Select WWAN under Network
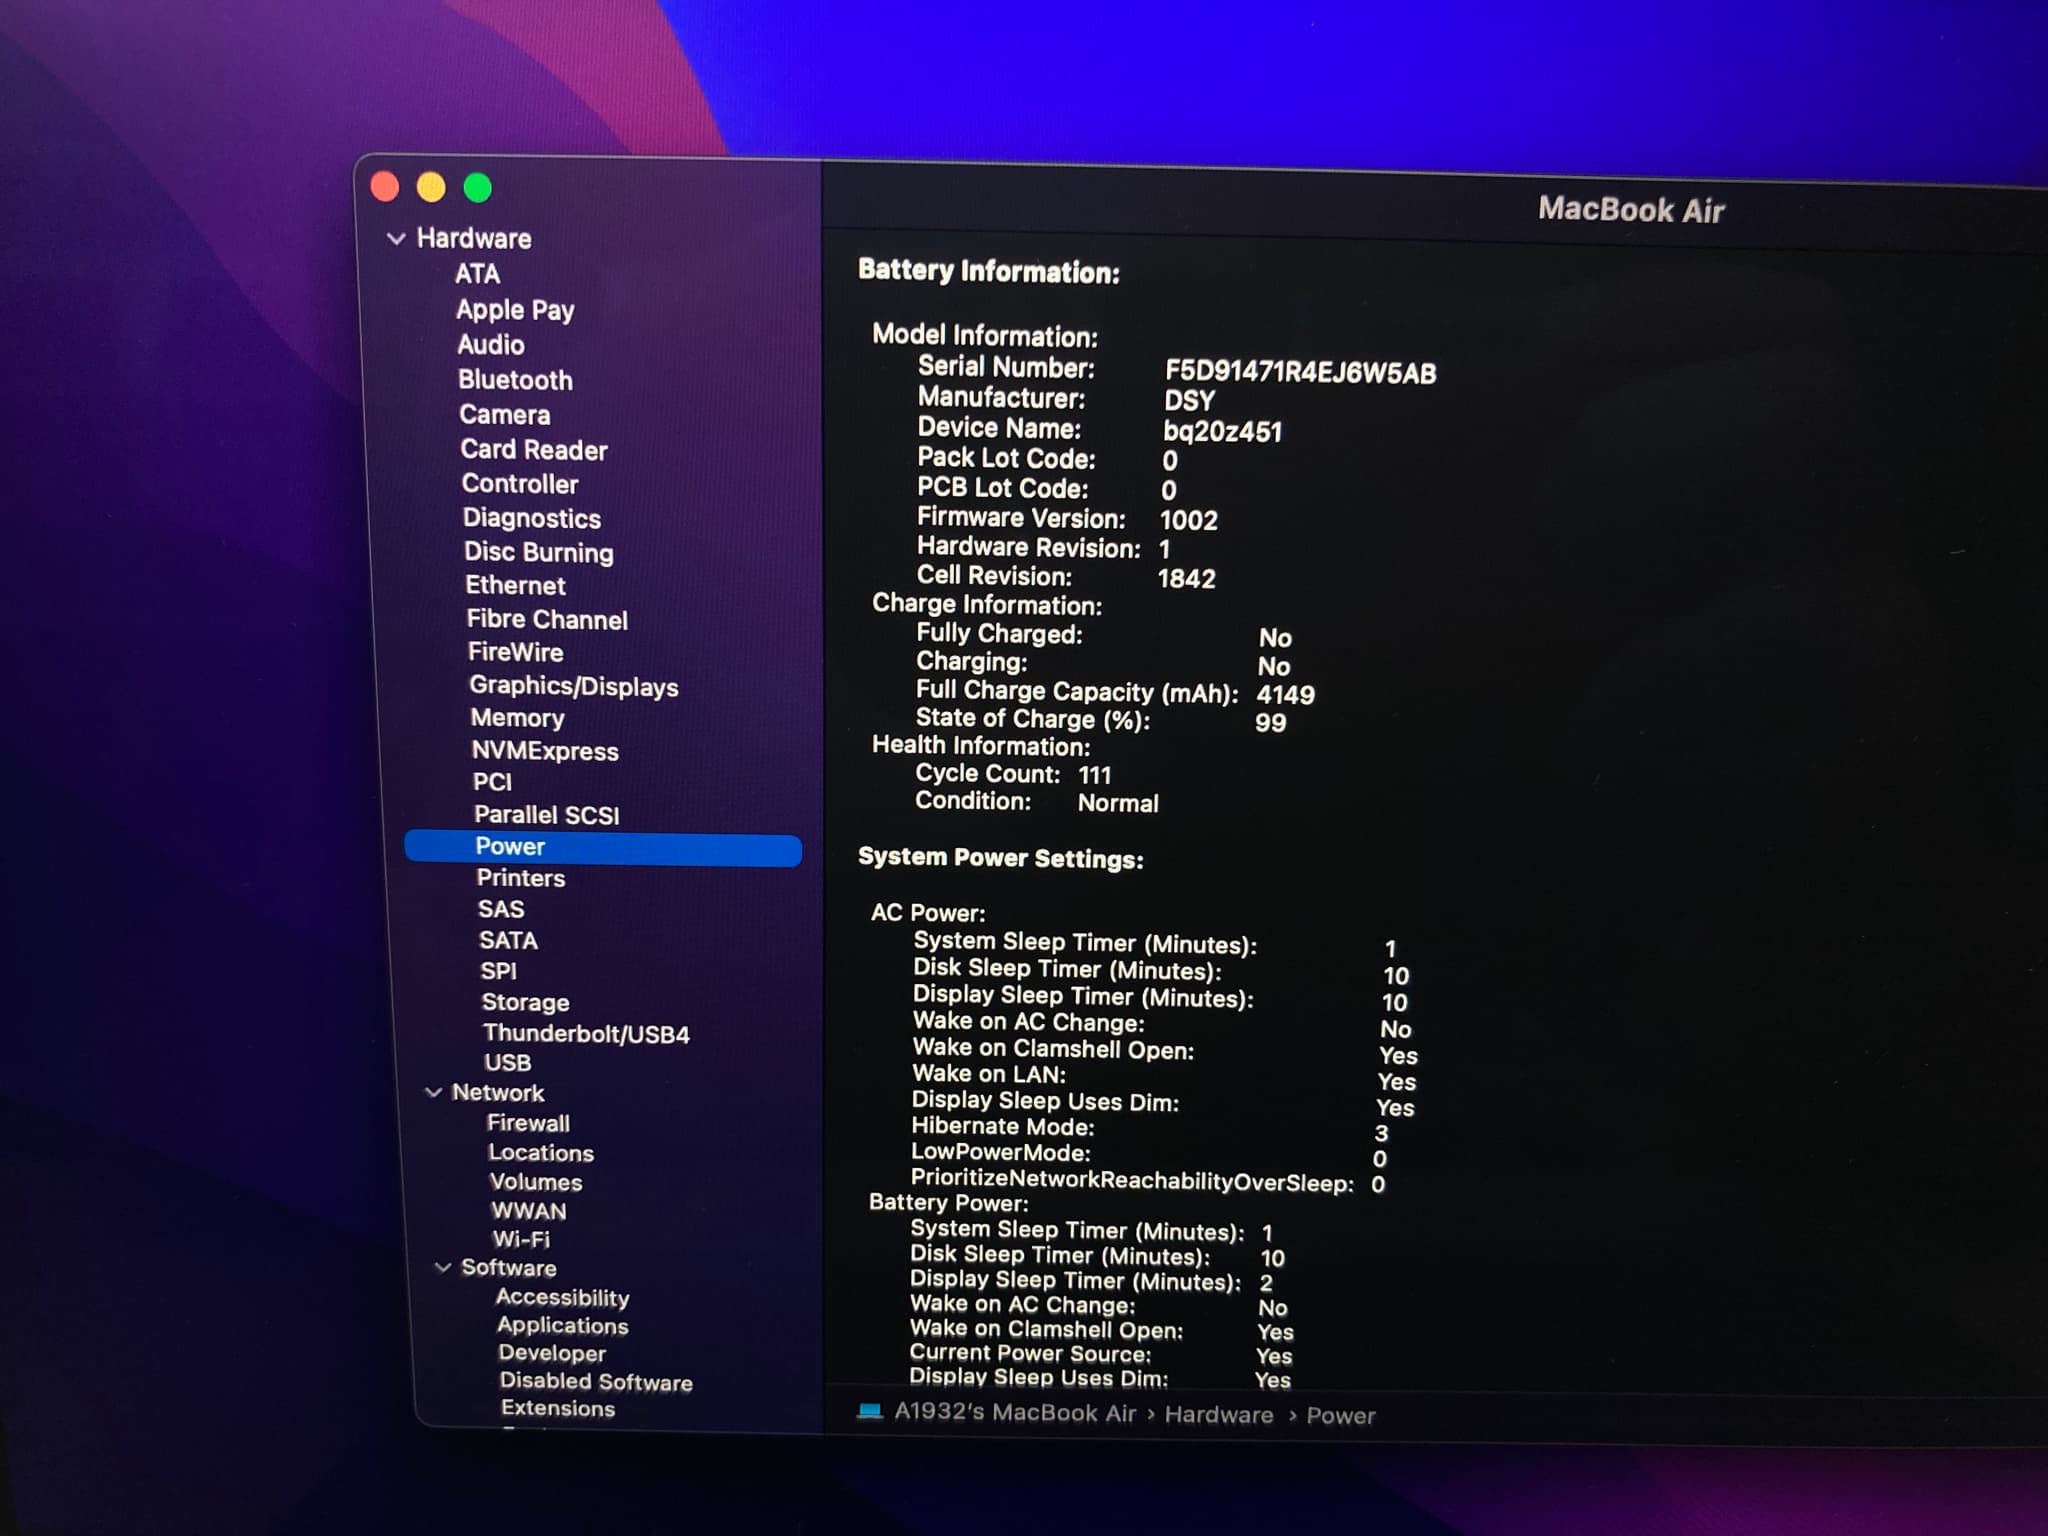 [x=528, y=1211]
